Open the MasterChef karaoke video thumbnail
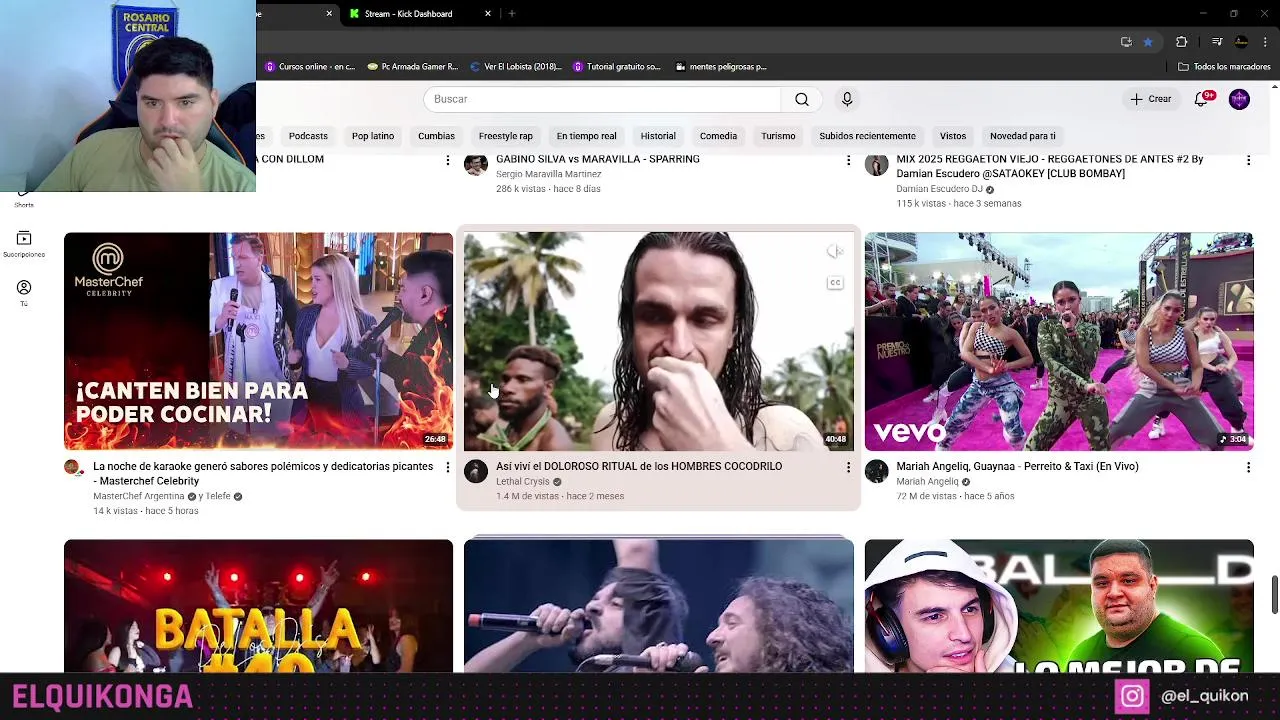Image resolution: width=1280 pixels, height=720 pixels. tap(258, 341)
